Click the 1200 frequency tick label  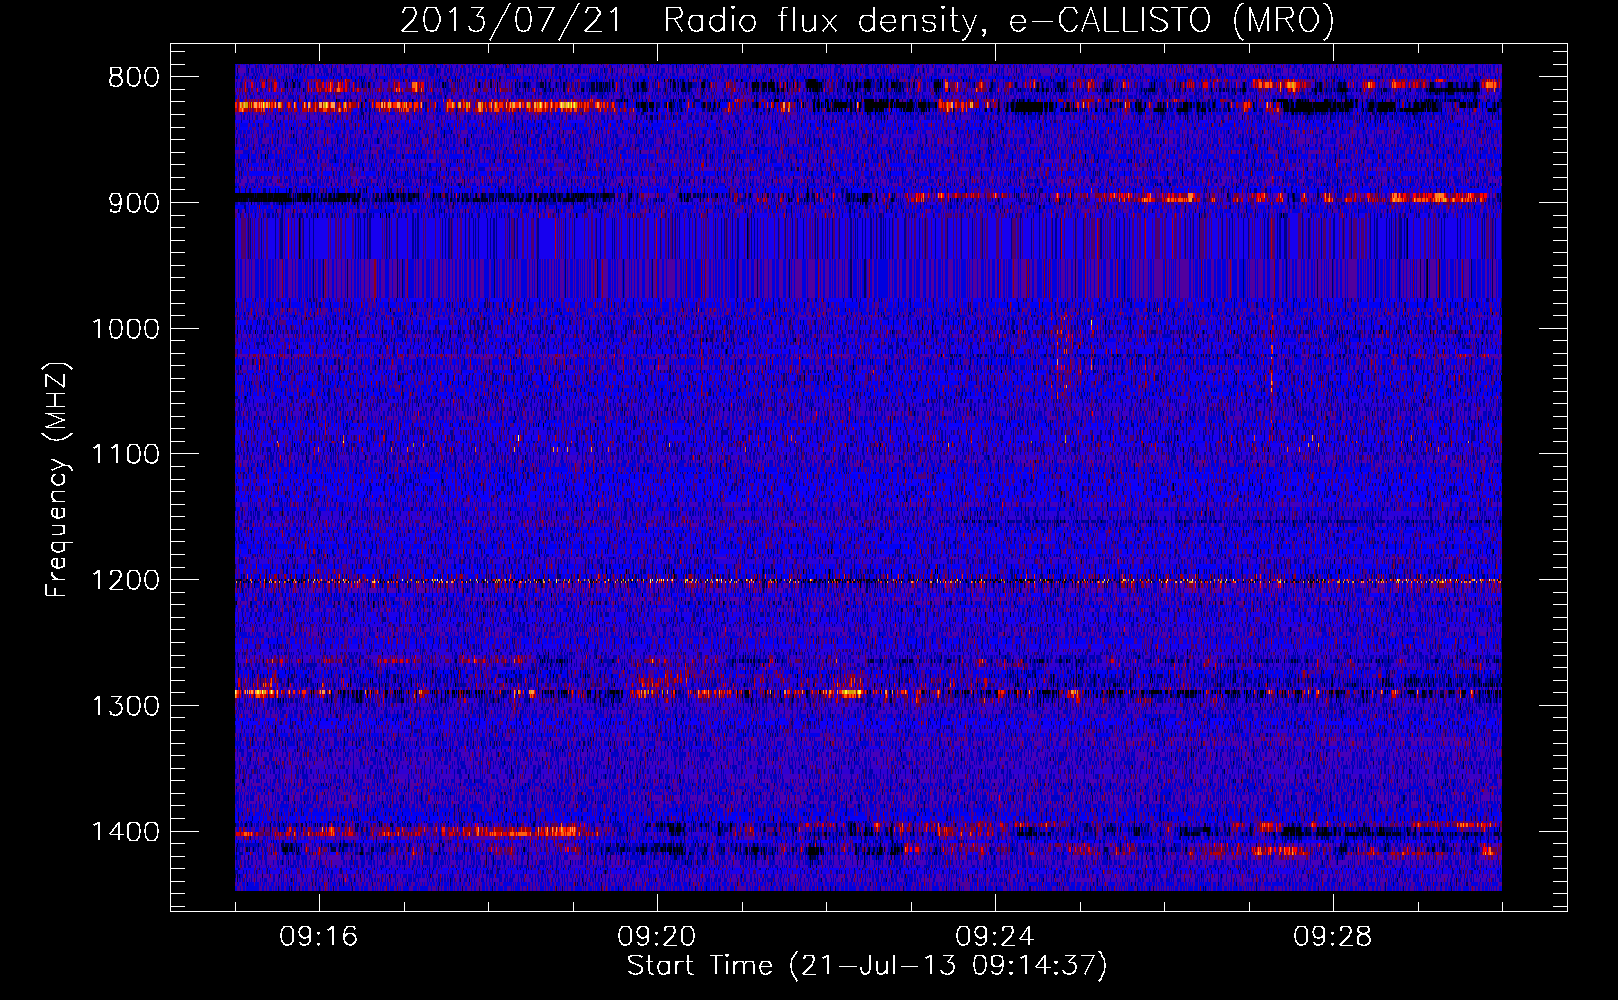point(125,580)
